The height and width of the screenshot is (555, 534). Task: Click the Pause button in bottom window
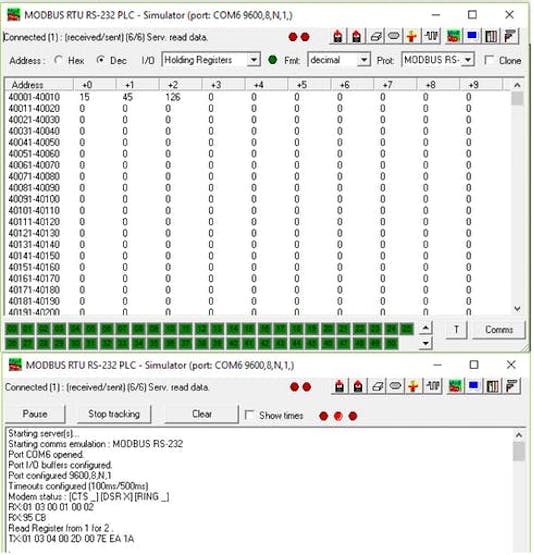click(35, 414)
